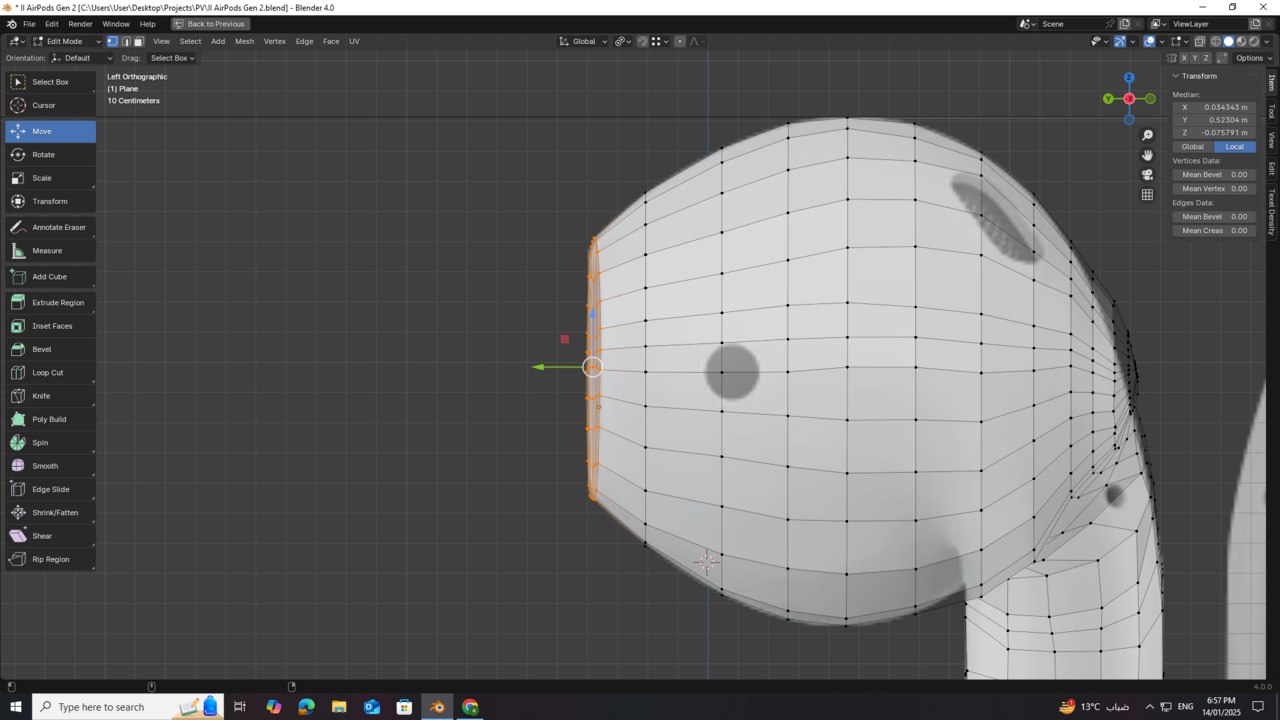The width and height of the screenshot is (1280, 720).
Task: Open the overlays dropdown arrow
Action: coord(1162,41)
